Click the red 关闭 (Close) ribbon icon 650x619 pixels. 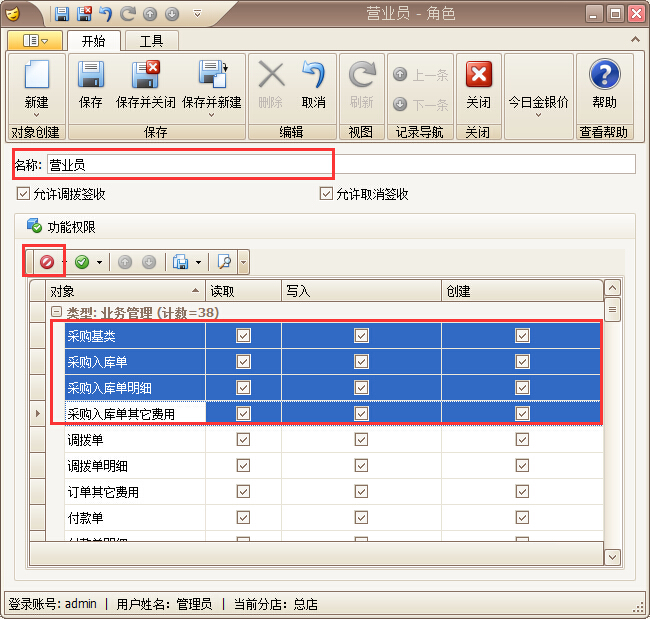(x=479, y=77)
